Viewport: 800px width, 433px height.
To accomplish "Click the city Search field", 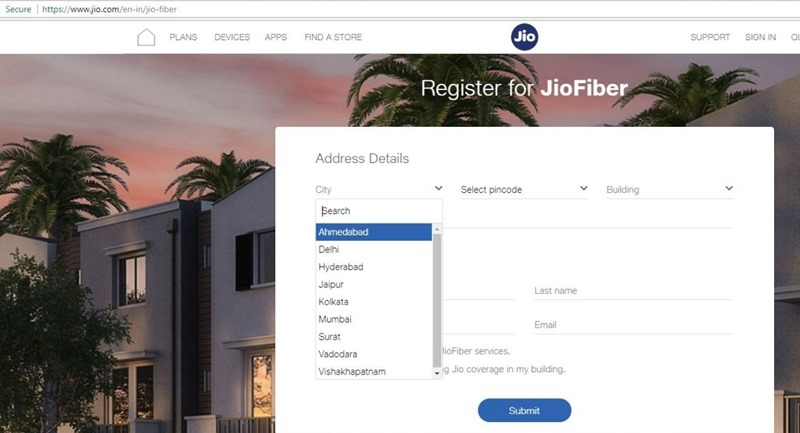I will click(379, 211).
